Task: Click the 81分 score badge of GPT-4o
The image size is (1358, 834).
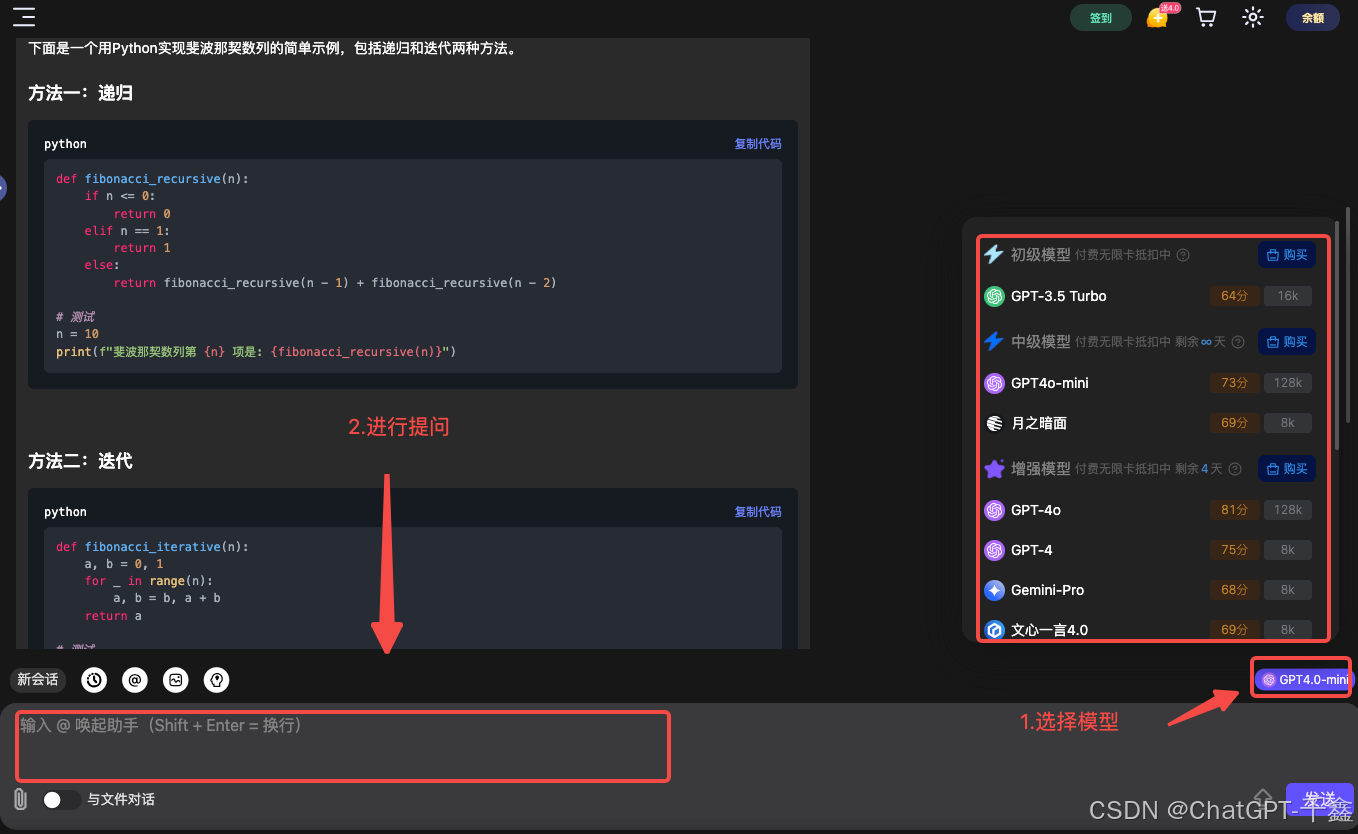Action: (1235, 510)
